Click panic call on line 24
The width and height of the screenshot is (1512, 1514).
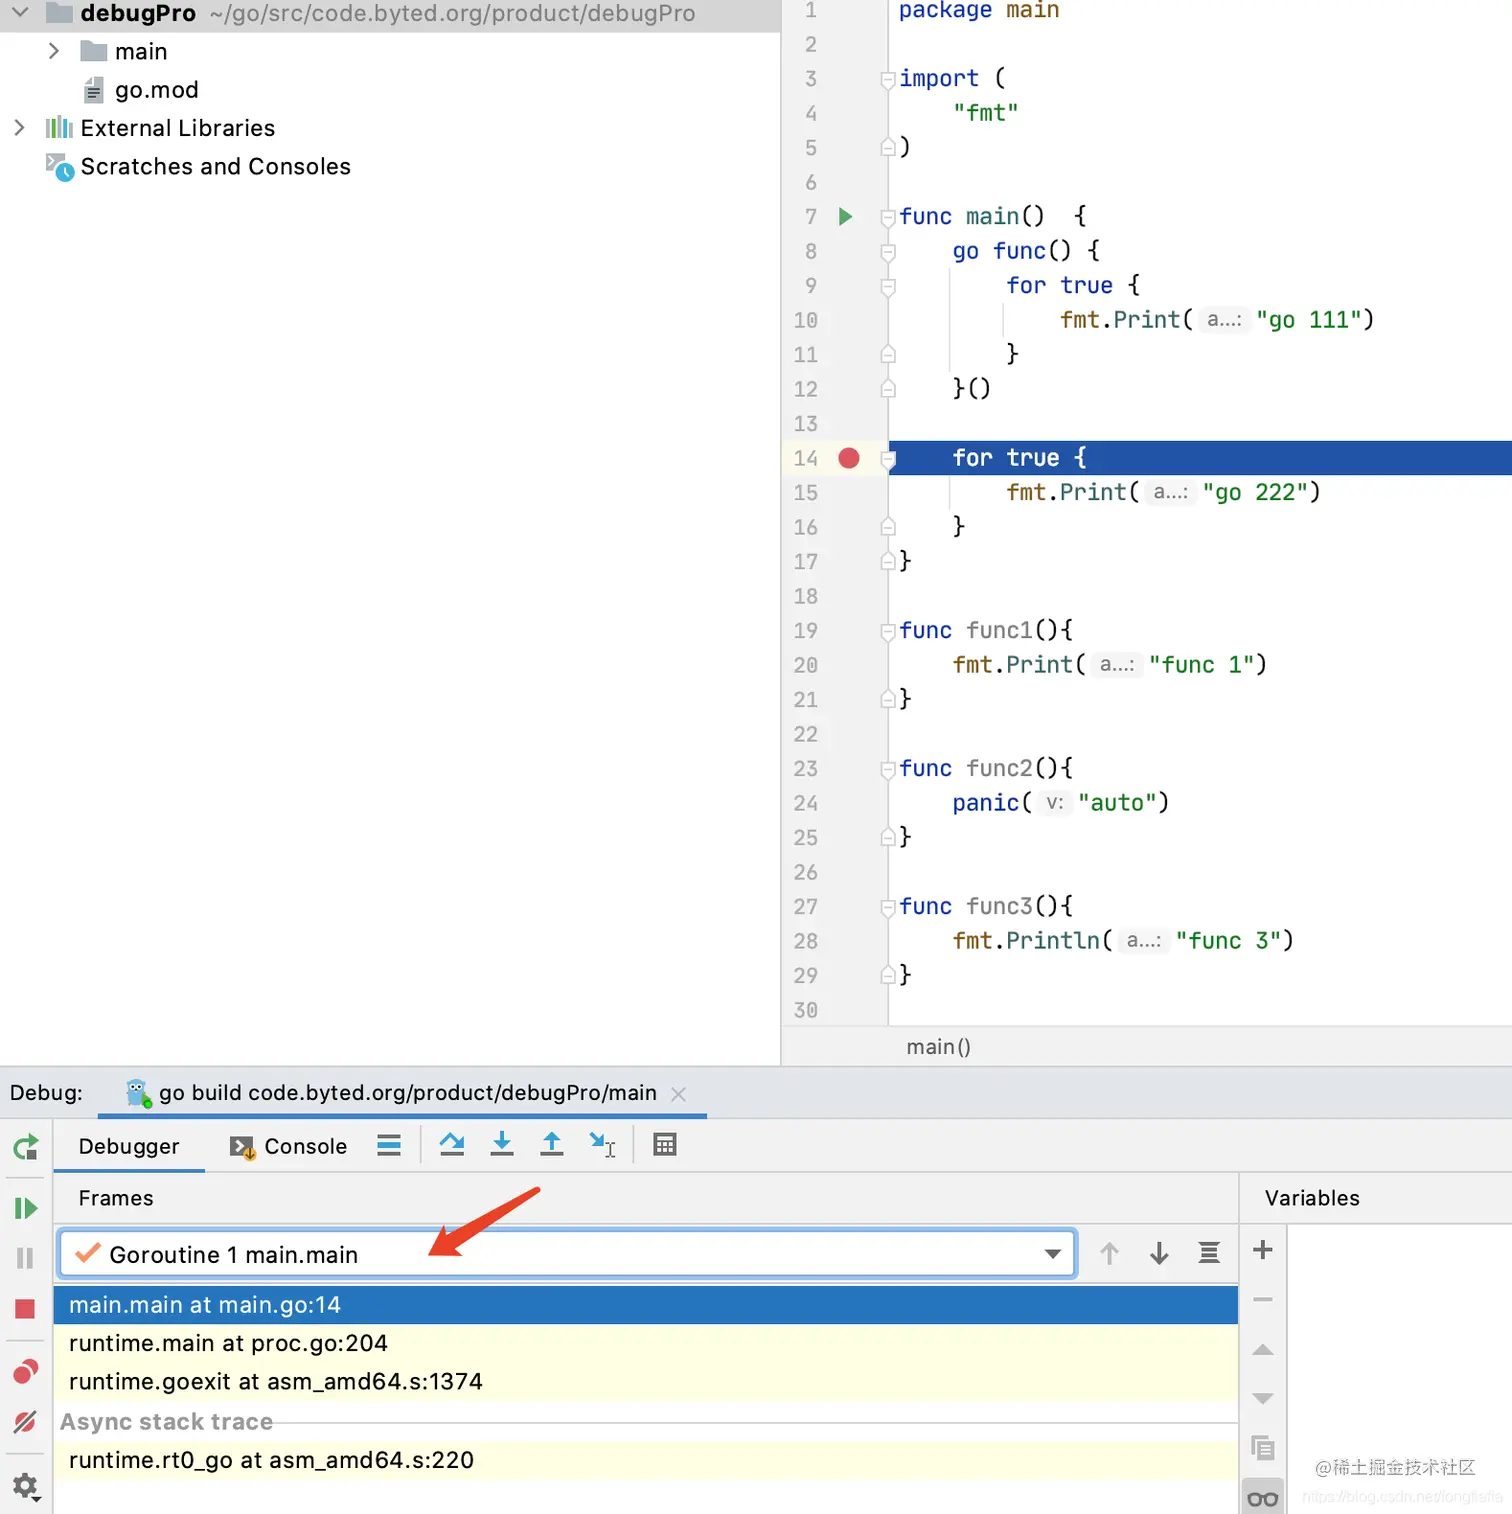pyautogui.click(x=985, y=803)
